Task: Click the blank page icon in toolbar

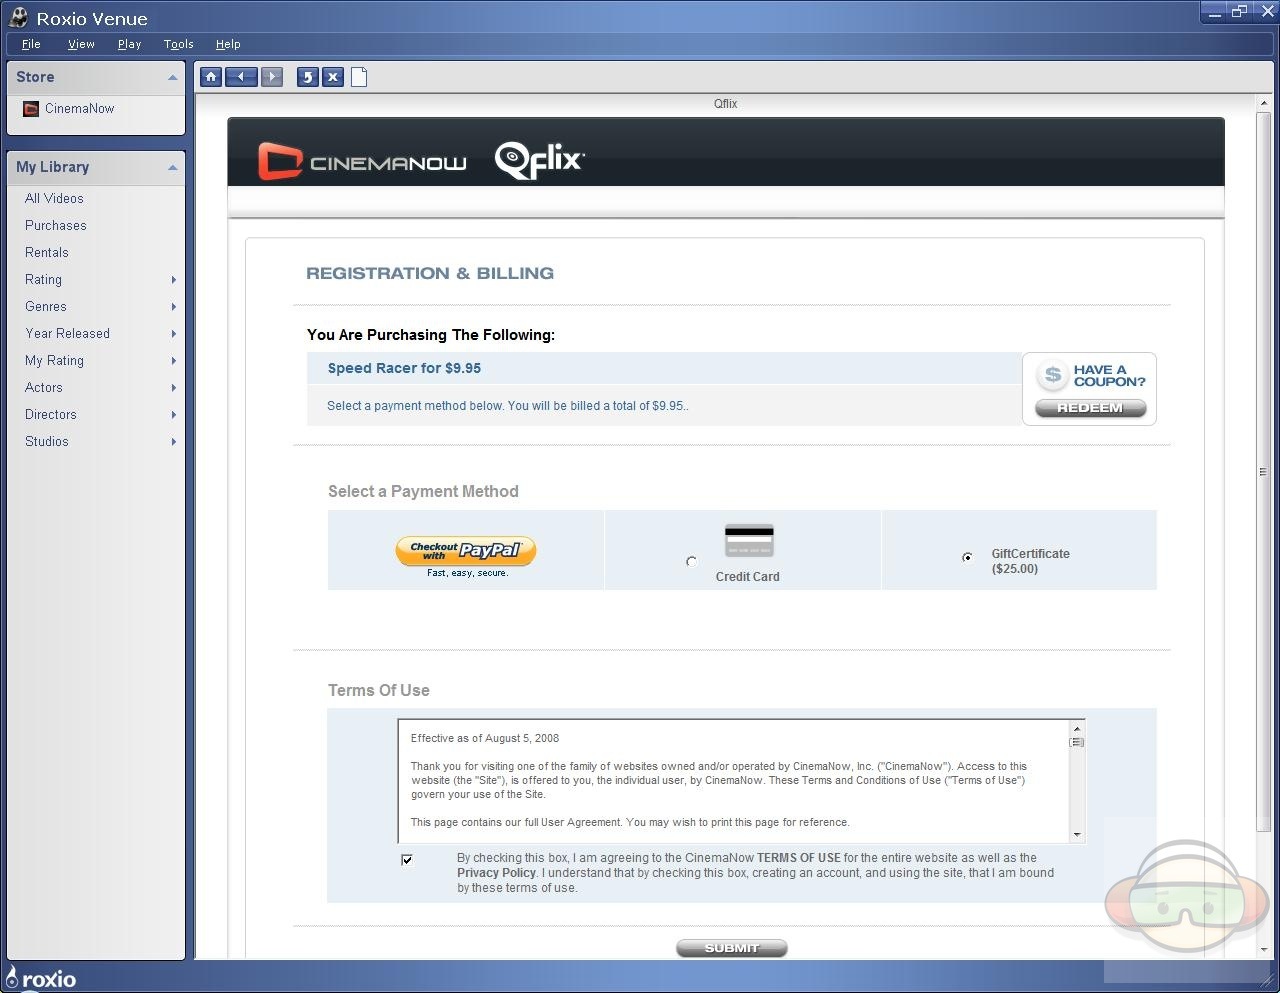Action: (x=359, y=77)
